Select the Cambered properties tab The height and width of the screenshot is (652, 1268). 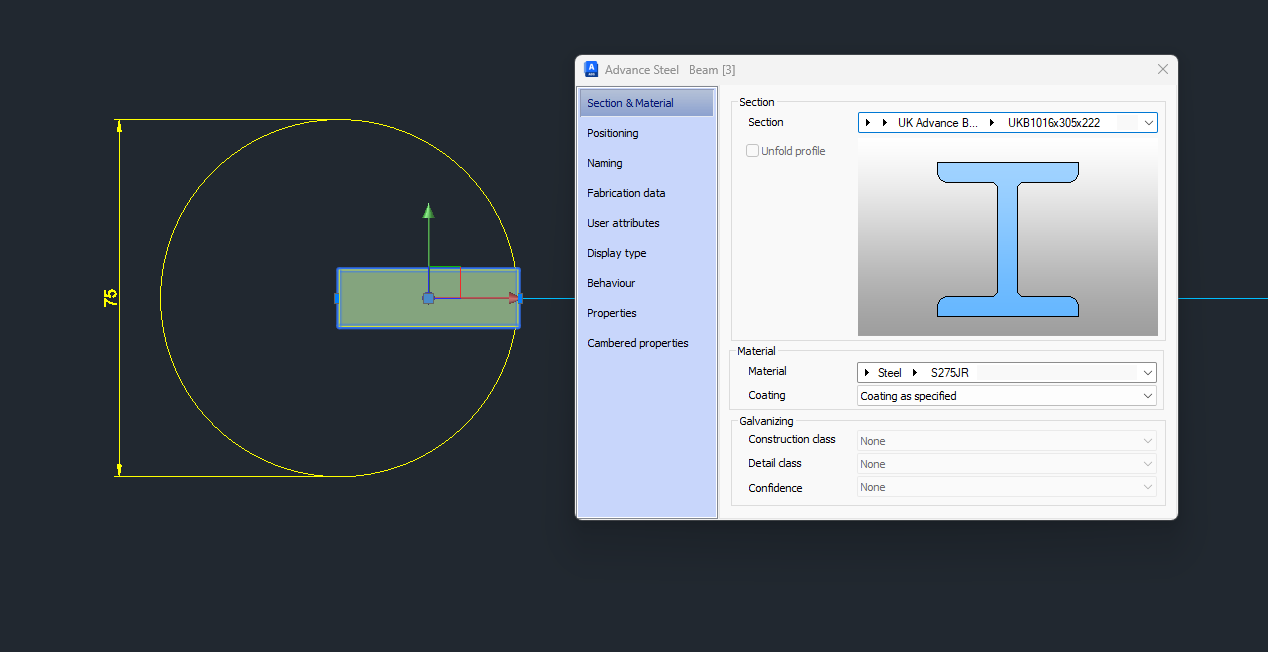[646, 343]
